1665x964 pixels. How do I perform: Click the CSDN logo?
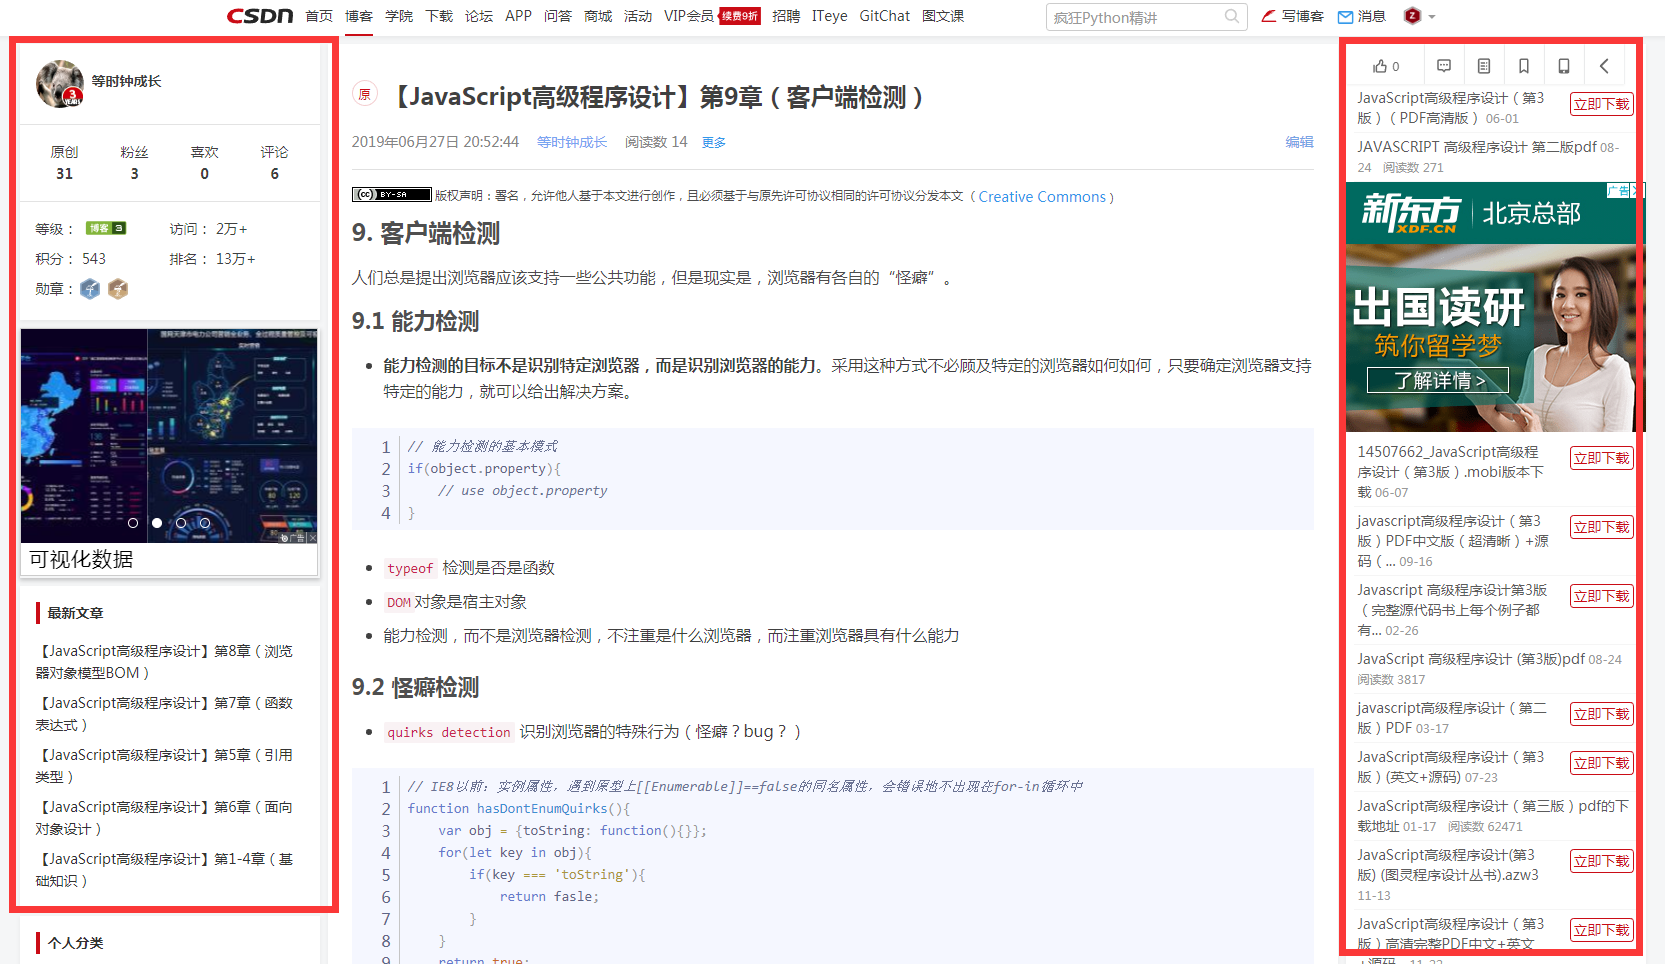[259, 16]
